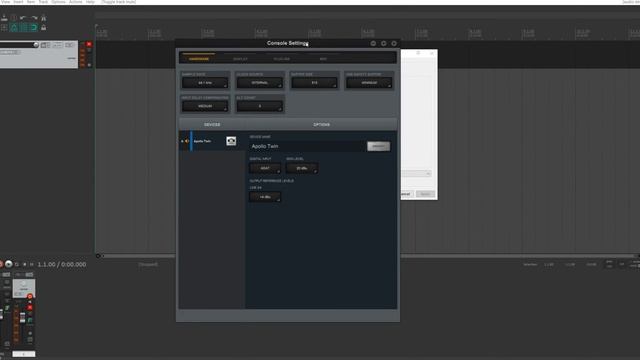Click the speaker icon beside Apollo Twin
Screen dimensions: 640x360
pos(187,141)
